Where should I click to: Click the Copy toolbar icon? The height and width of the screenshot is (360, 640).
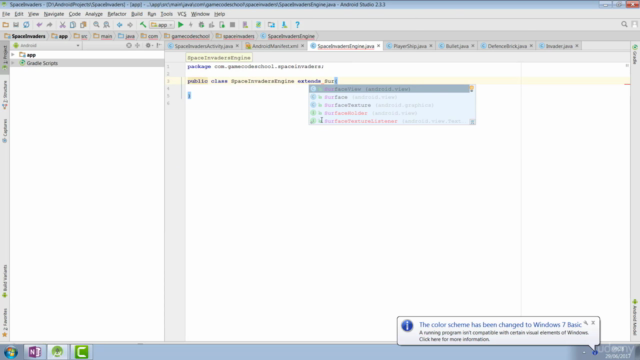tap(73, 25)
